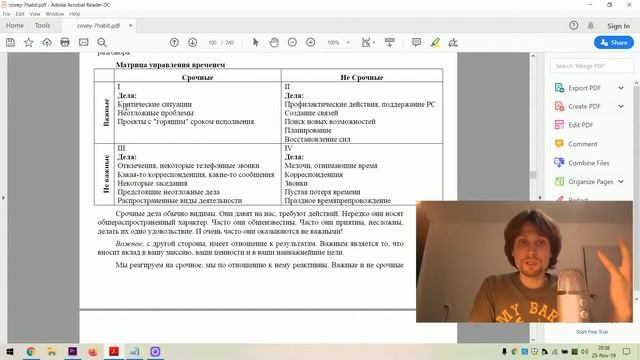Bookmark document with the star icon
640x360 pixels.
[29, 42]
